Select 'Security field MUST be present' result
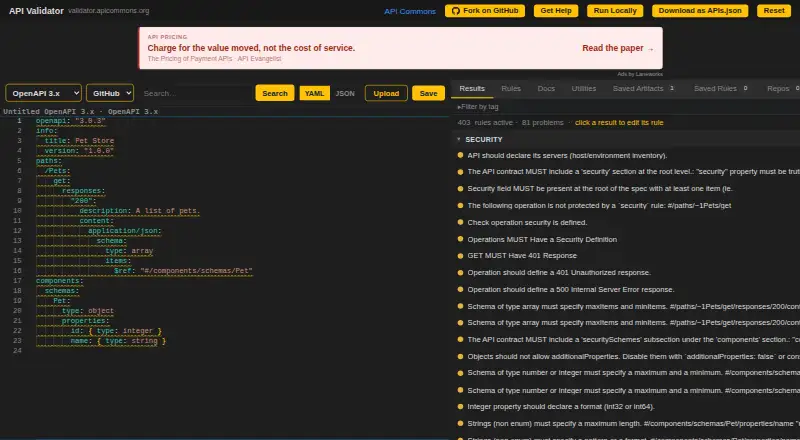Image resolution: width=800 pixels, height=440 pixels. click(x=600, y=188)
